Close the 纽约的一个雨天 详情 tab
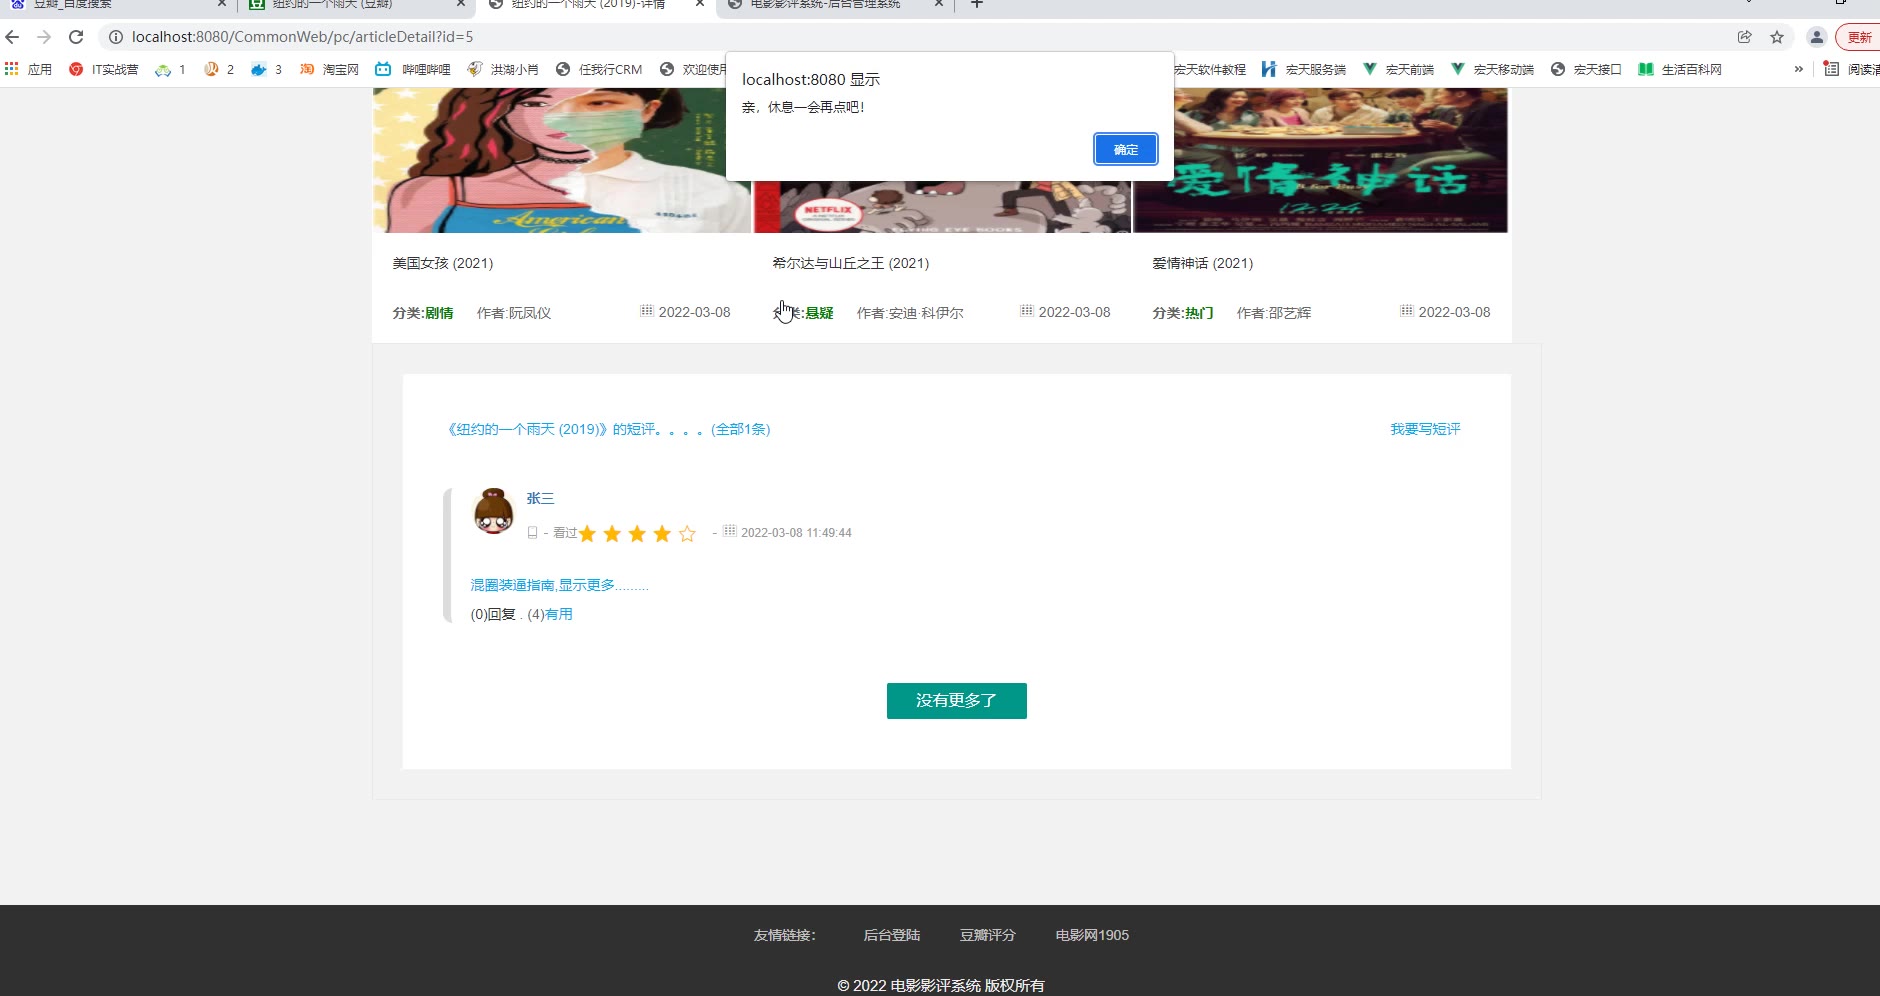This screenshot has height=996, width=1880. pos(700,4)
